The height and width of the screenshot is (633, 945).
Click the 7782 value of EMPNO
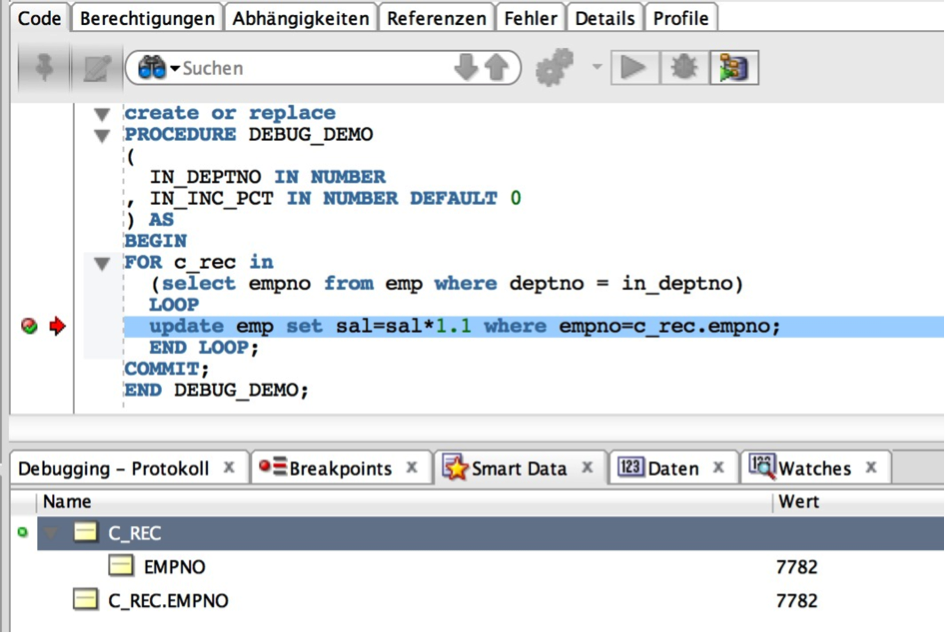pos(797,567)
